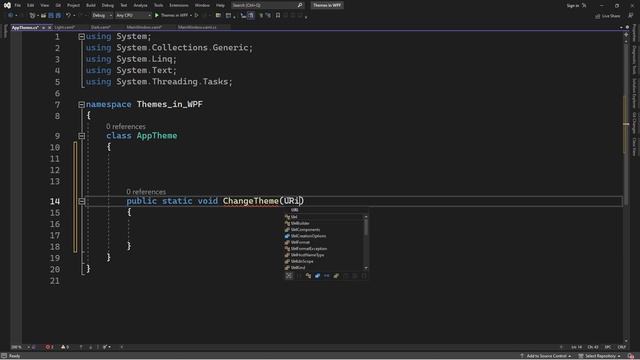This screenshot has height=360, width=640.
Task: Open the Any CPU platform dropdown
Action: (133, 16)
